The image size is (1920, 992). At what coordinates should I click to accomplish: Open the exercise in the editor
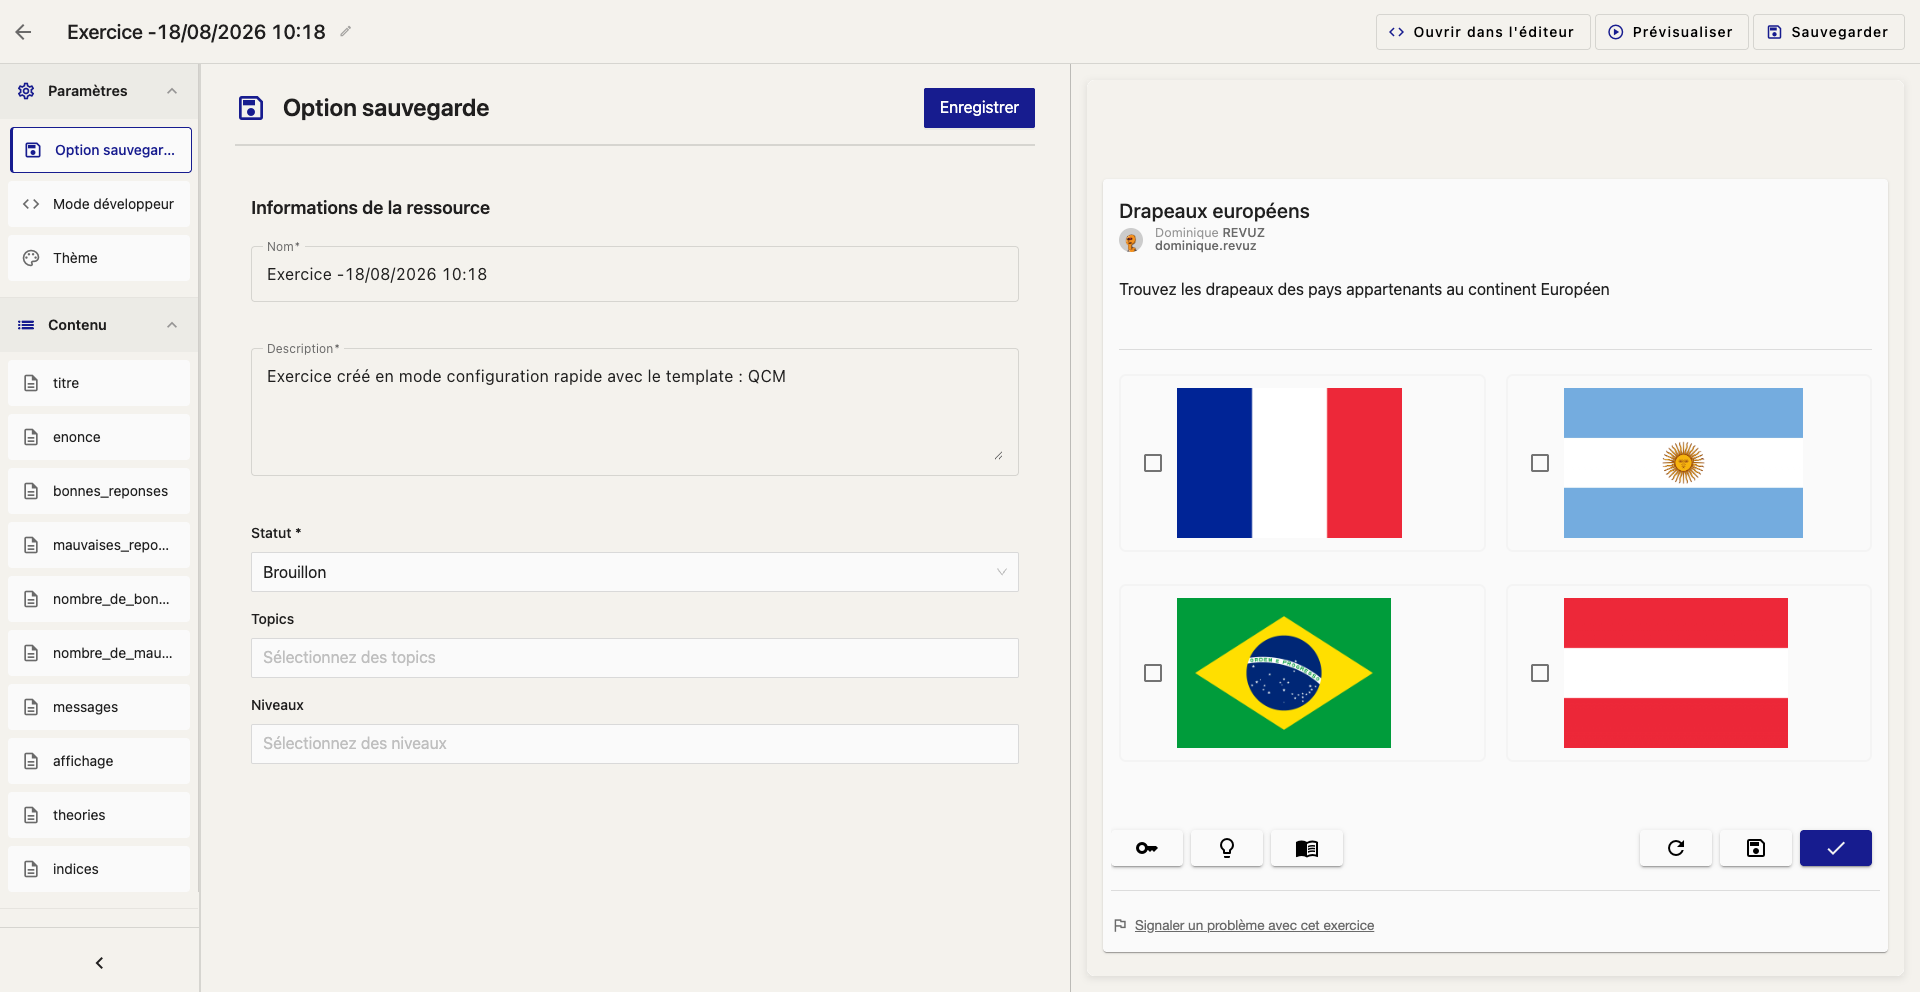(x=1482, y=32)
